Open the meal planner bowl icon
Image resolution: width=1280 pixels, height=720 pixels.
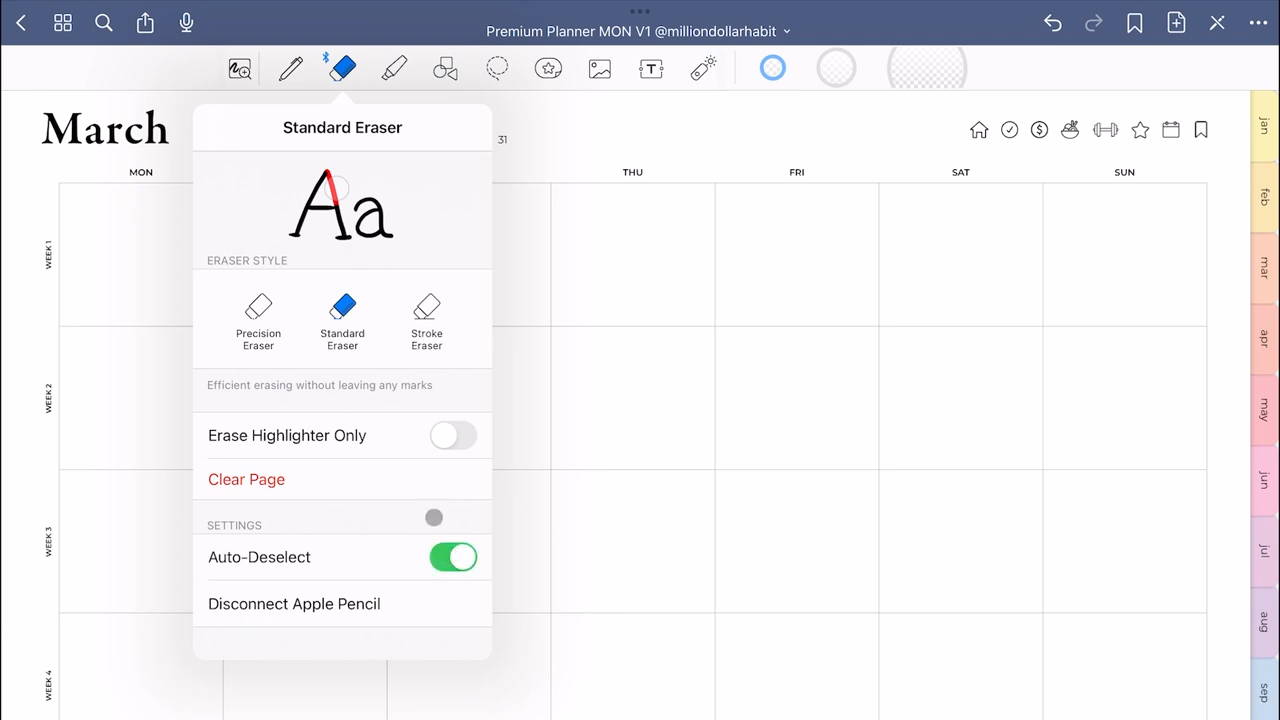tap(1070, 130)
